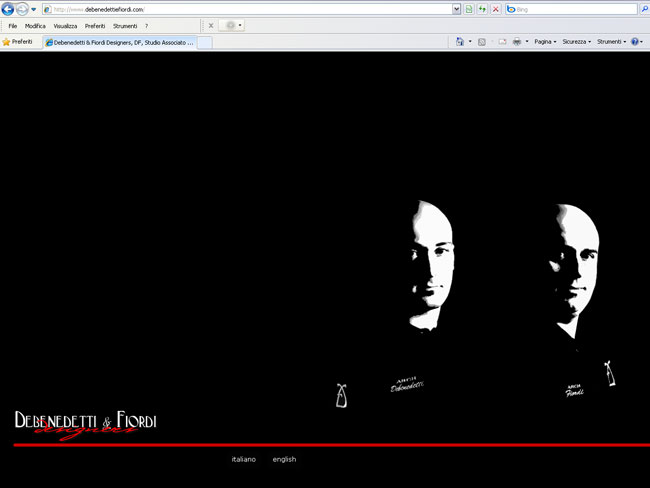The image size is (650, 488).
Task: Open the recent pages history dropdown arrow
Action: pos(34,9)
